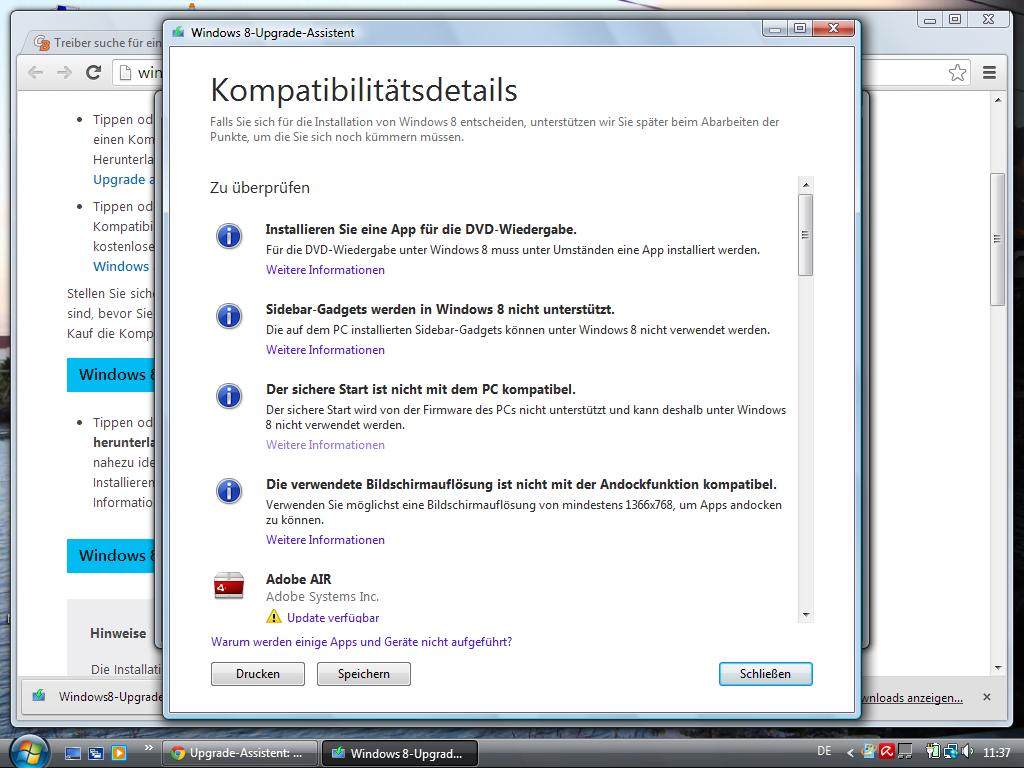Screen dimensions: 1024x768
Task: Click the Bildschirmauflösung info icon
Action: point(229,491)
